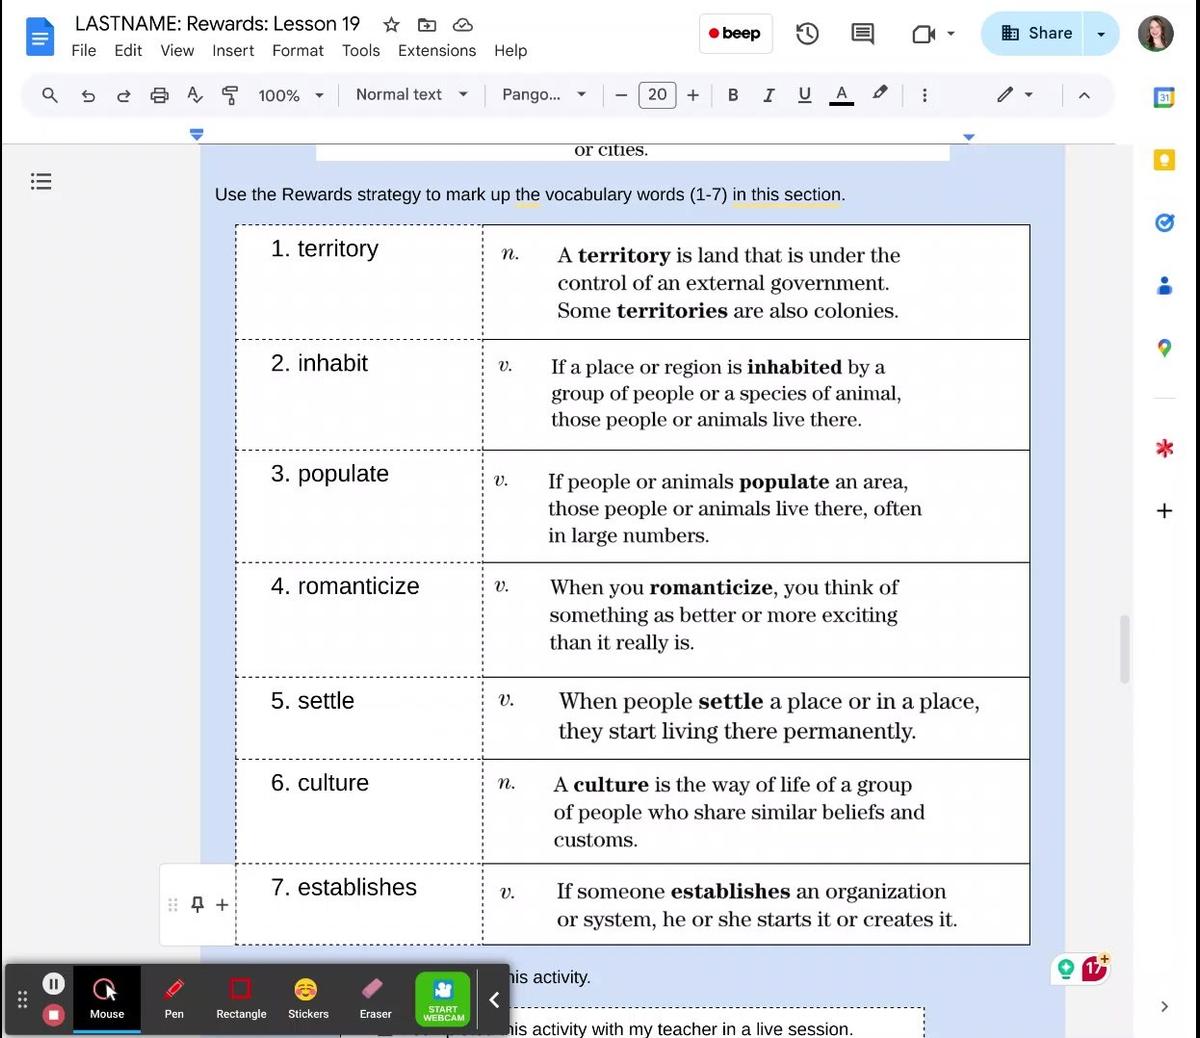This screenshot has width=1200, height=1038.
Task: Open red asterisk add-on
Action: pyautogui.click(x=1164, y=448)
